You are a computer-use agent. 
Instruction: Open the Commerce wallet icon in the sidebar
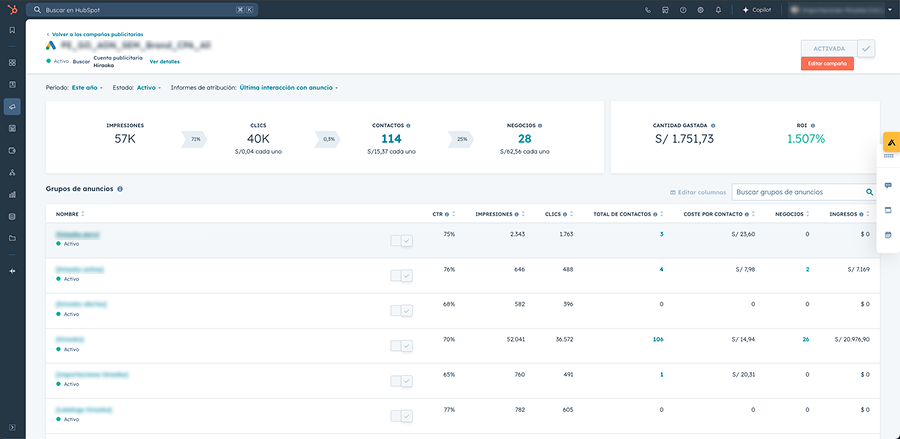click(x=12, y=150)
